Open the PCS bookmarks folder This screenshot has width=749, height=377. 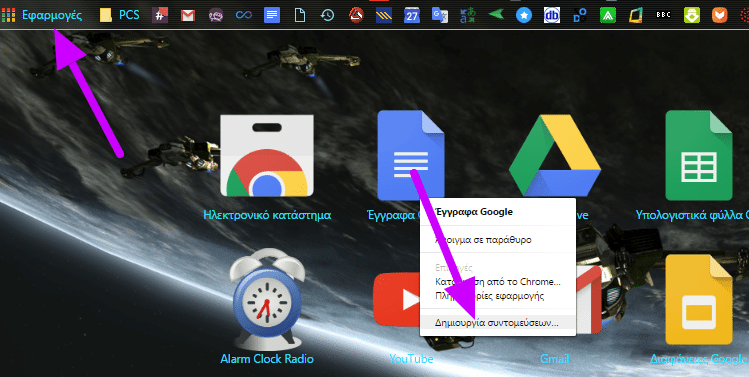tap(120, 15)
